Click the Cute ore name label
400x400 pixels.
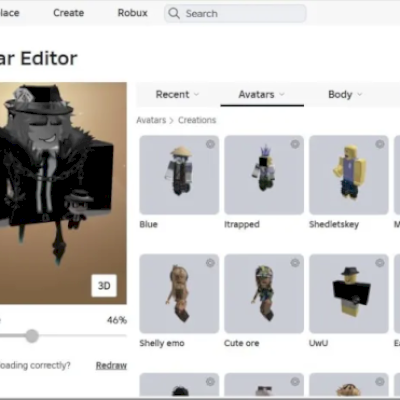click(x=242, y=343)
